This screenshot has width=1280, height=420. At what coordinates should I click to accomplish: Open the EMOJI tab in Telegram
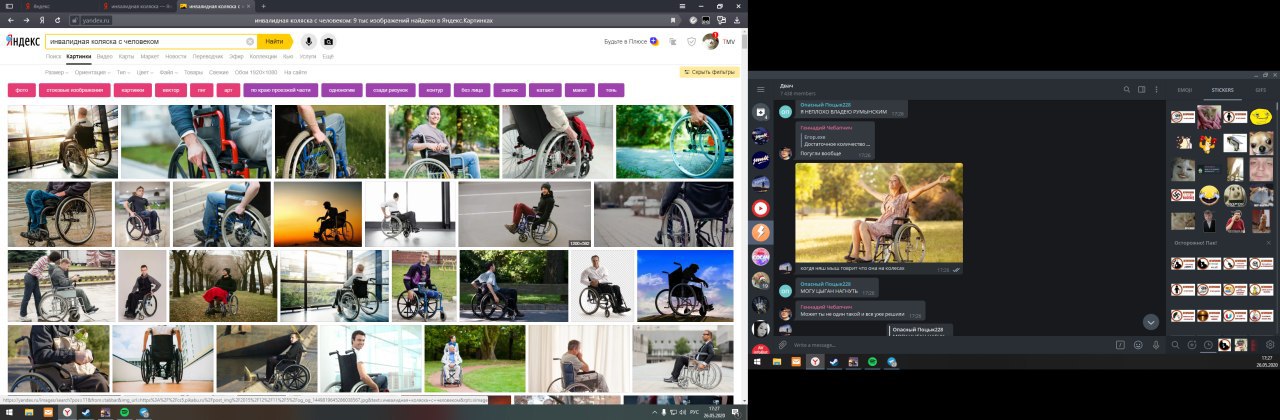[1185, 89]
